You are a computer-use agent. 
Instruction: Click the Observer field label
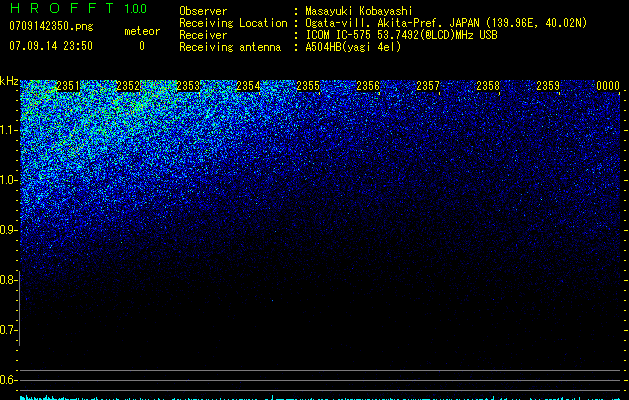(203, 11)
